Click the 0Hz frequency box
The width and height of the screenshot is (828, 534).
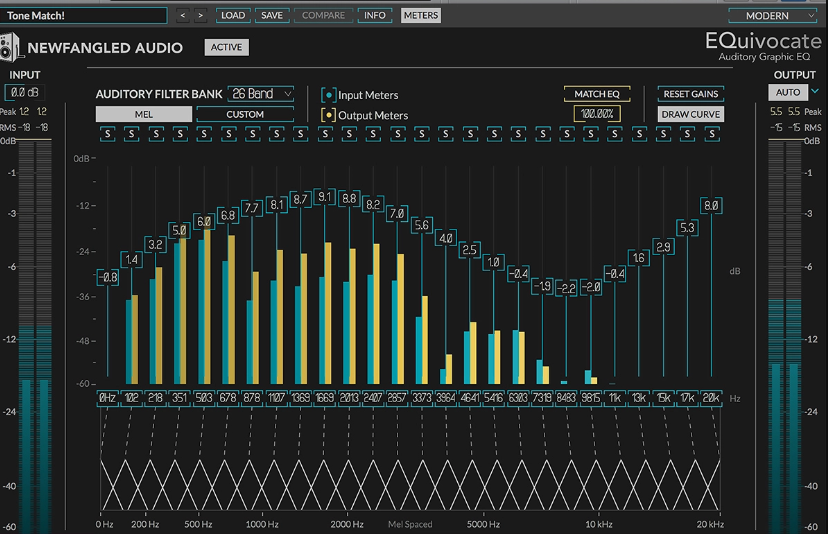[x=108, y=398]
